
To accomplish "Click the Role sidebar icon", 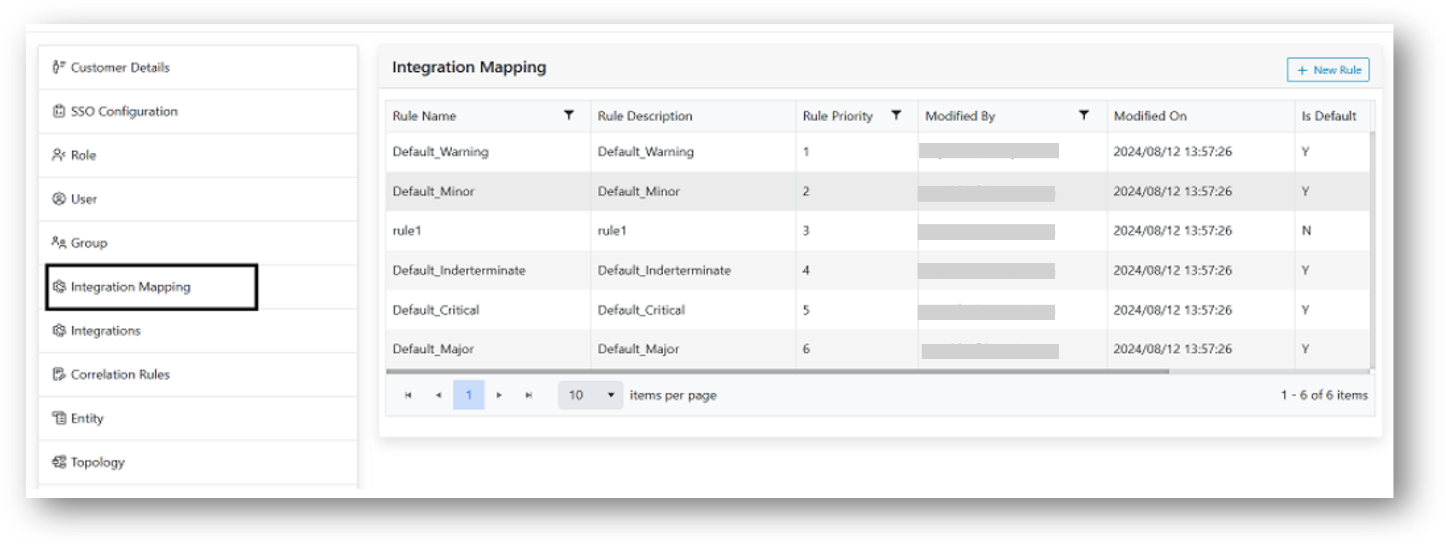I will point(58,156).
